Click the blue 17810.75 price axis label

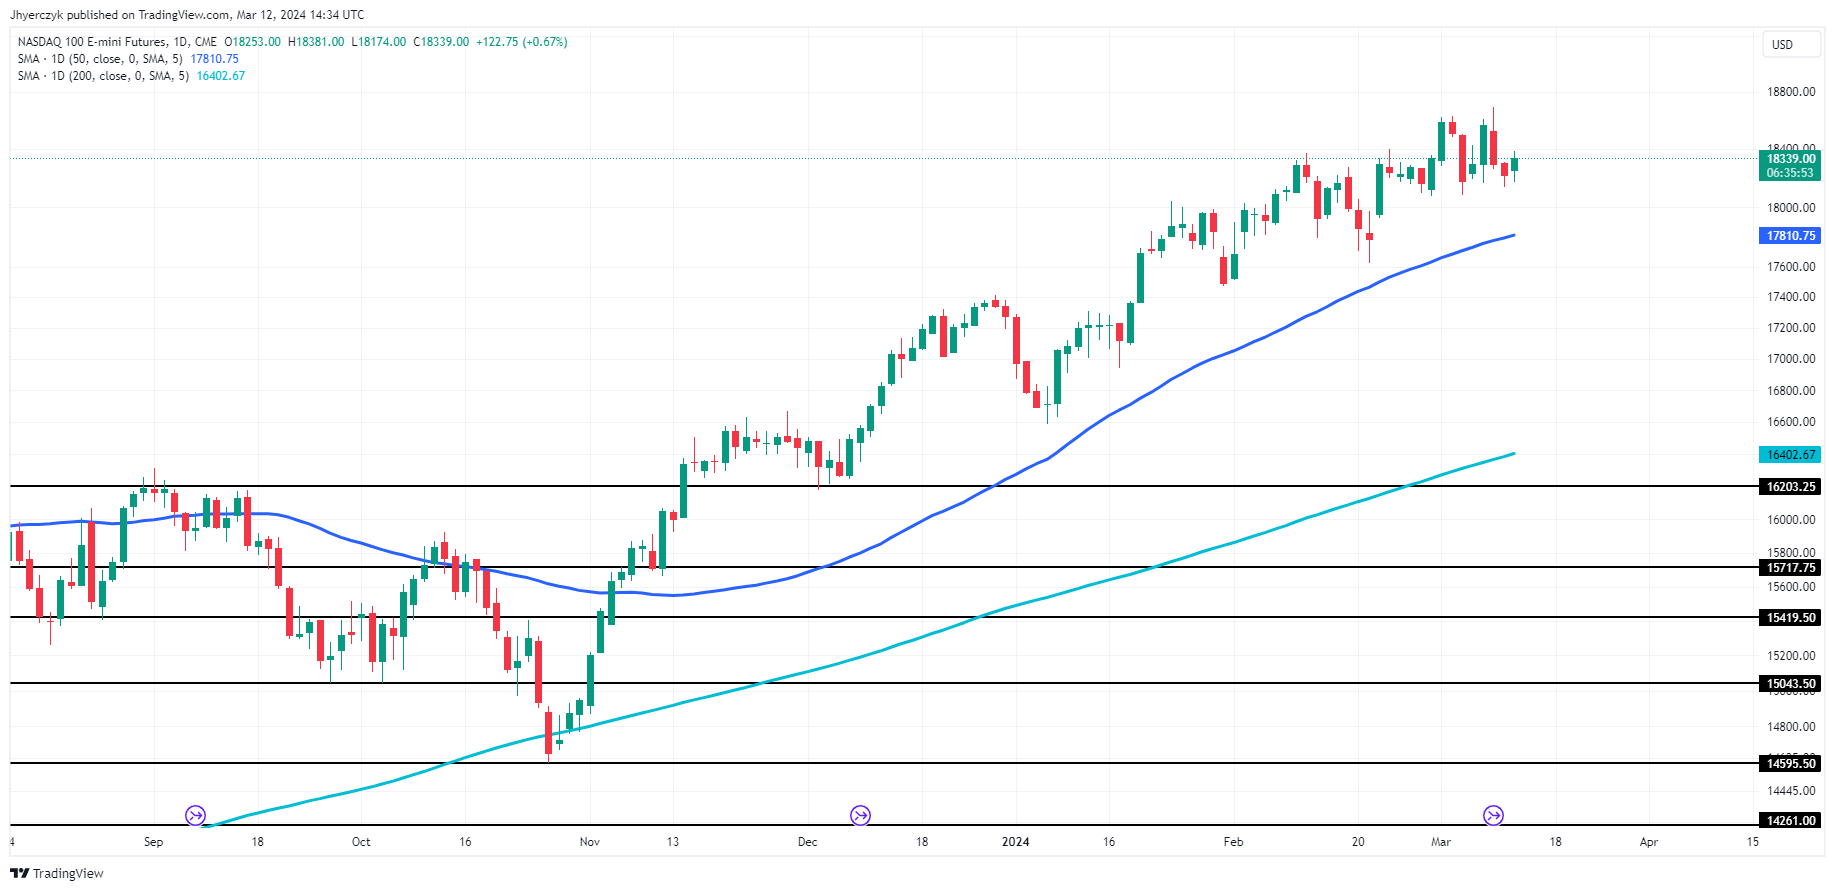[x=1790, y=236]
